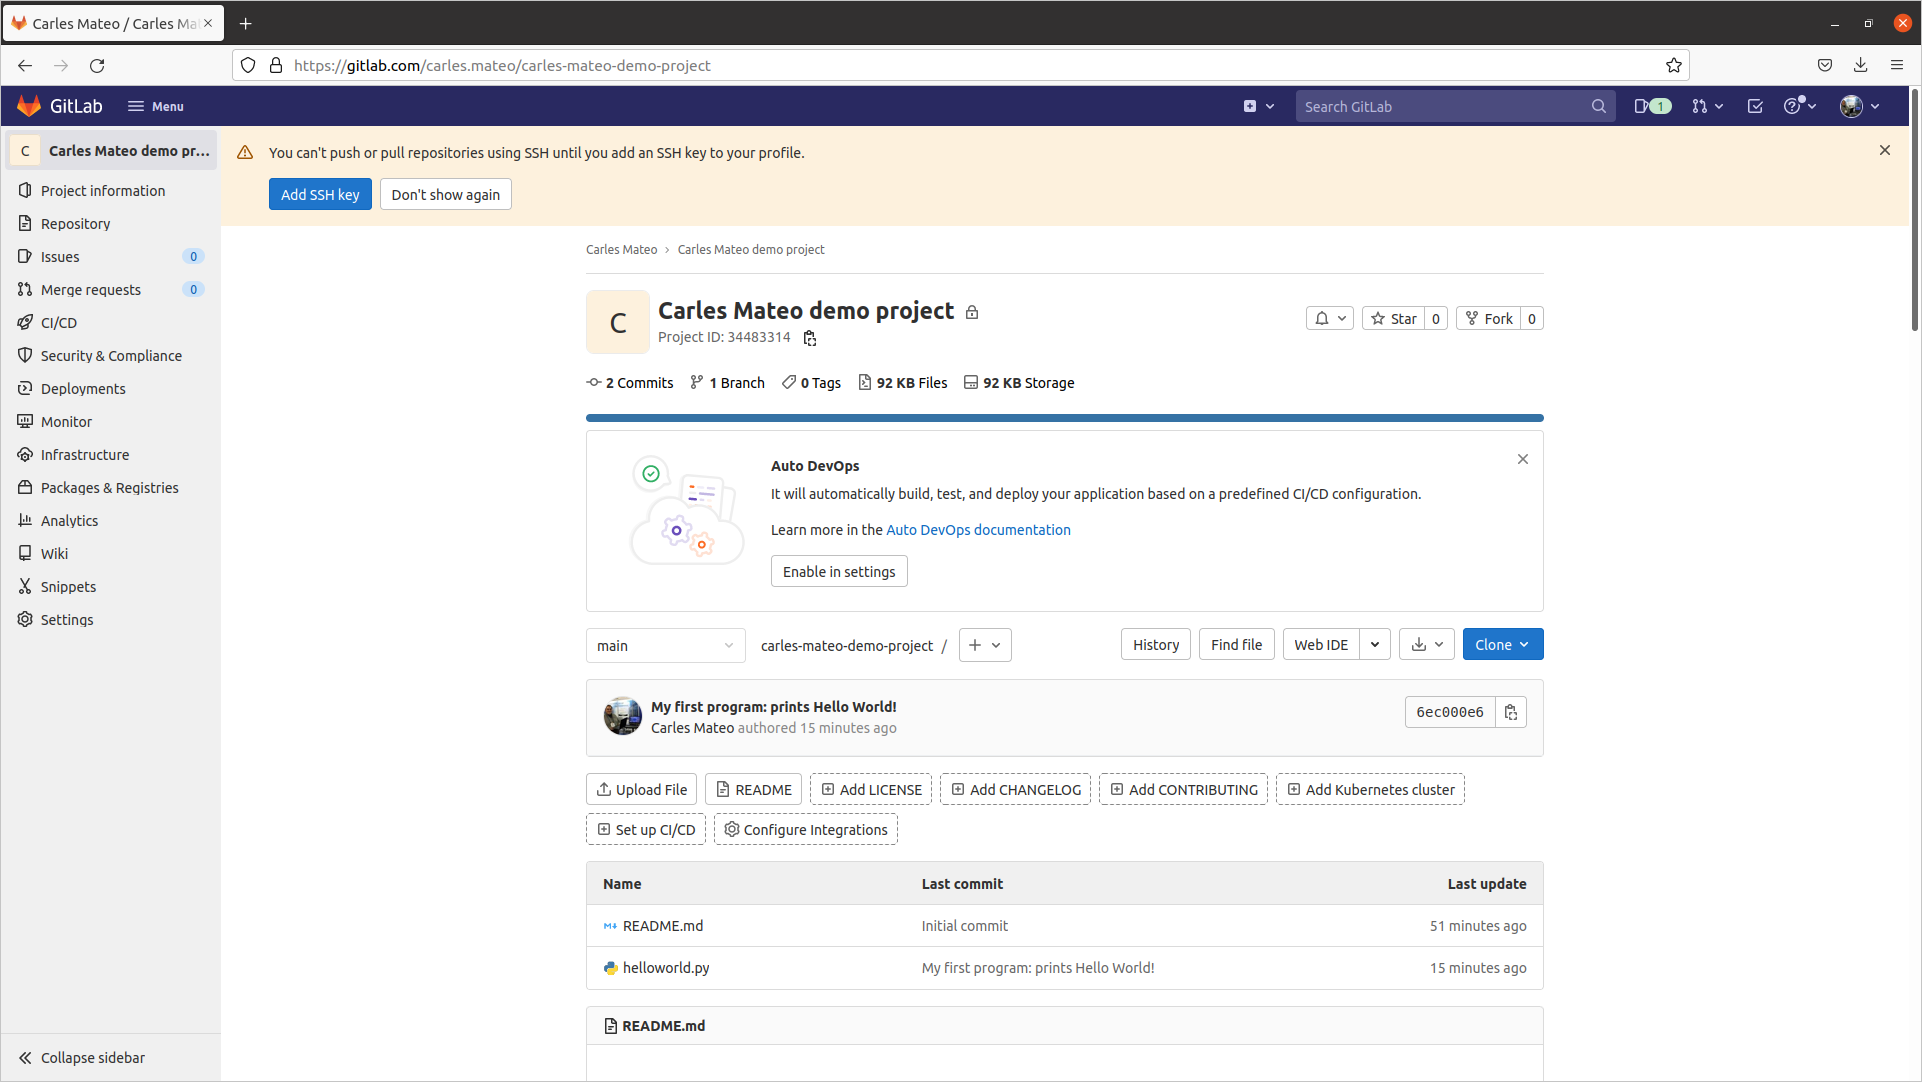1922x1082 pixels.
Task: Click the commit author avatar
Action: (x=622, y=716)
